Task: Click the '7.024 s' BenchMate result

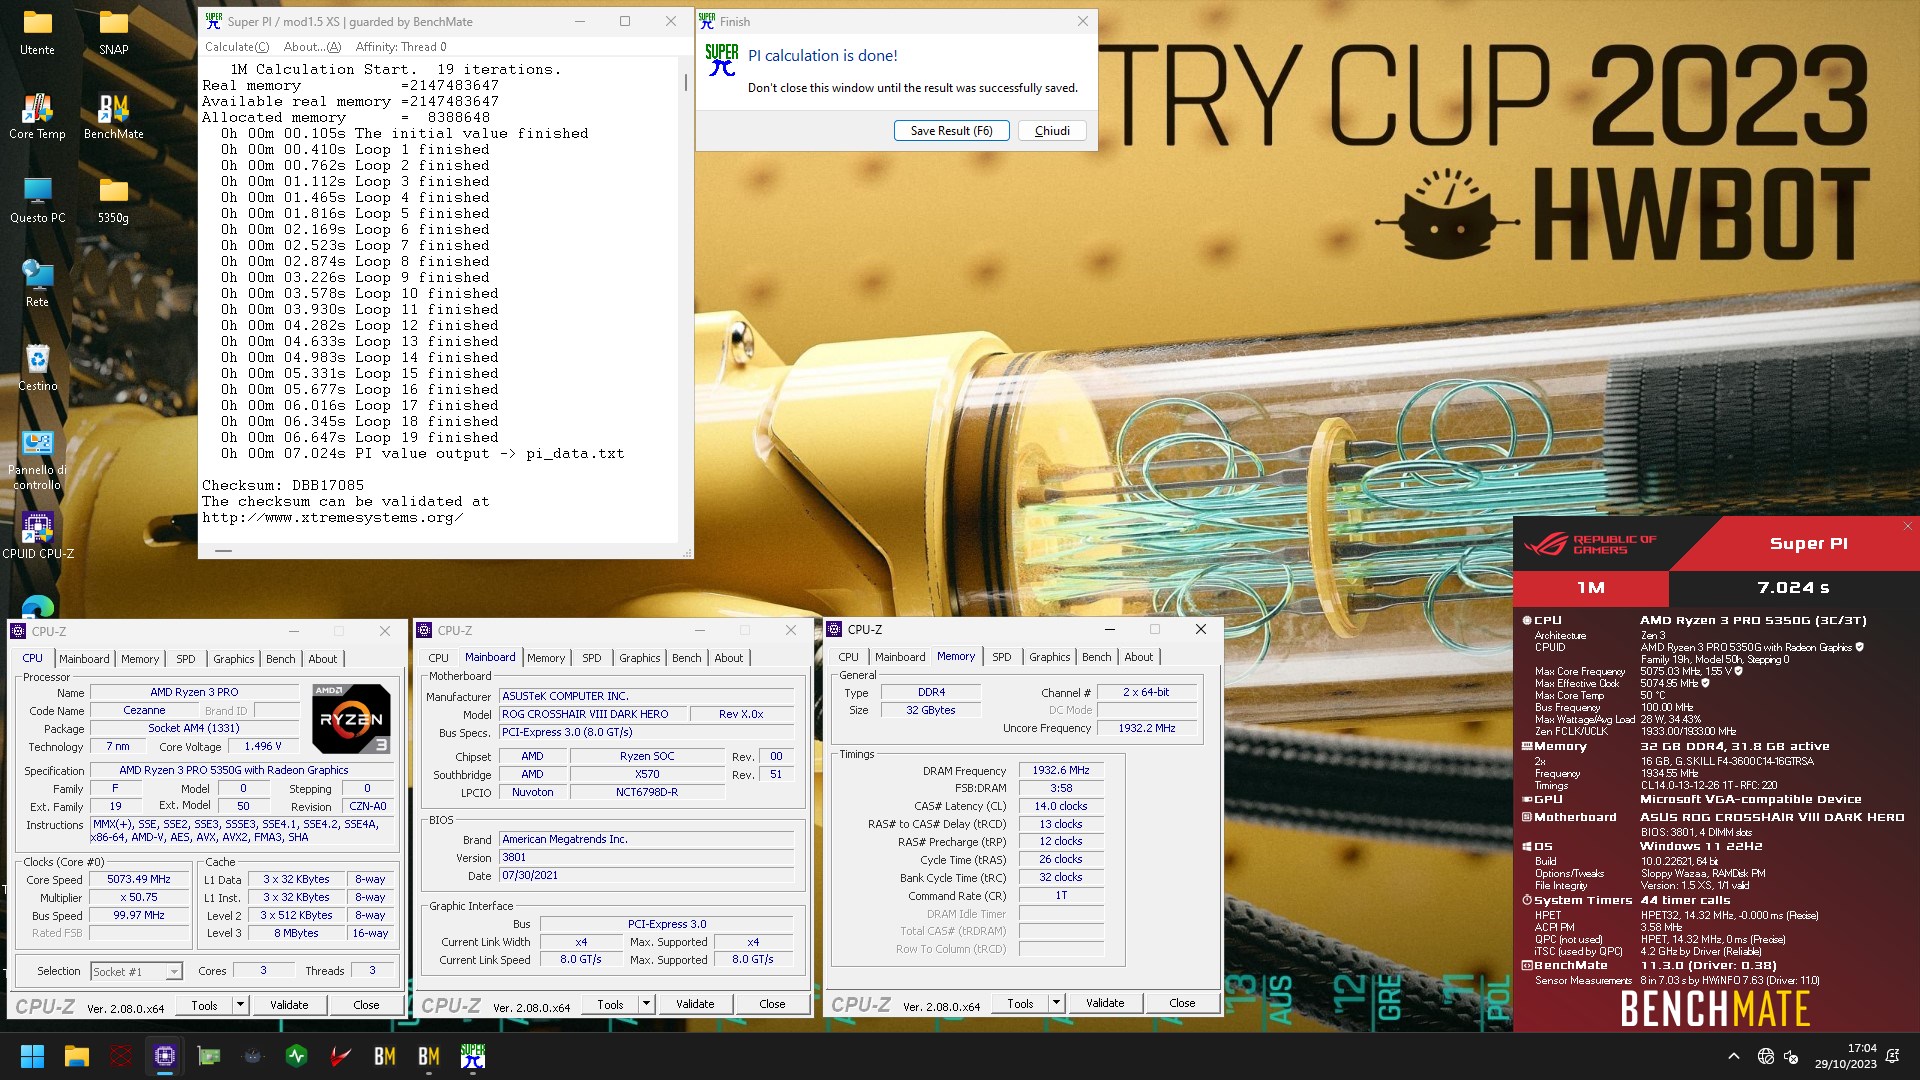Action: point(1793,588)
